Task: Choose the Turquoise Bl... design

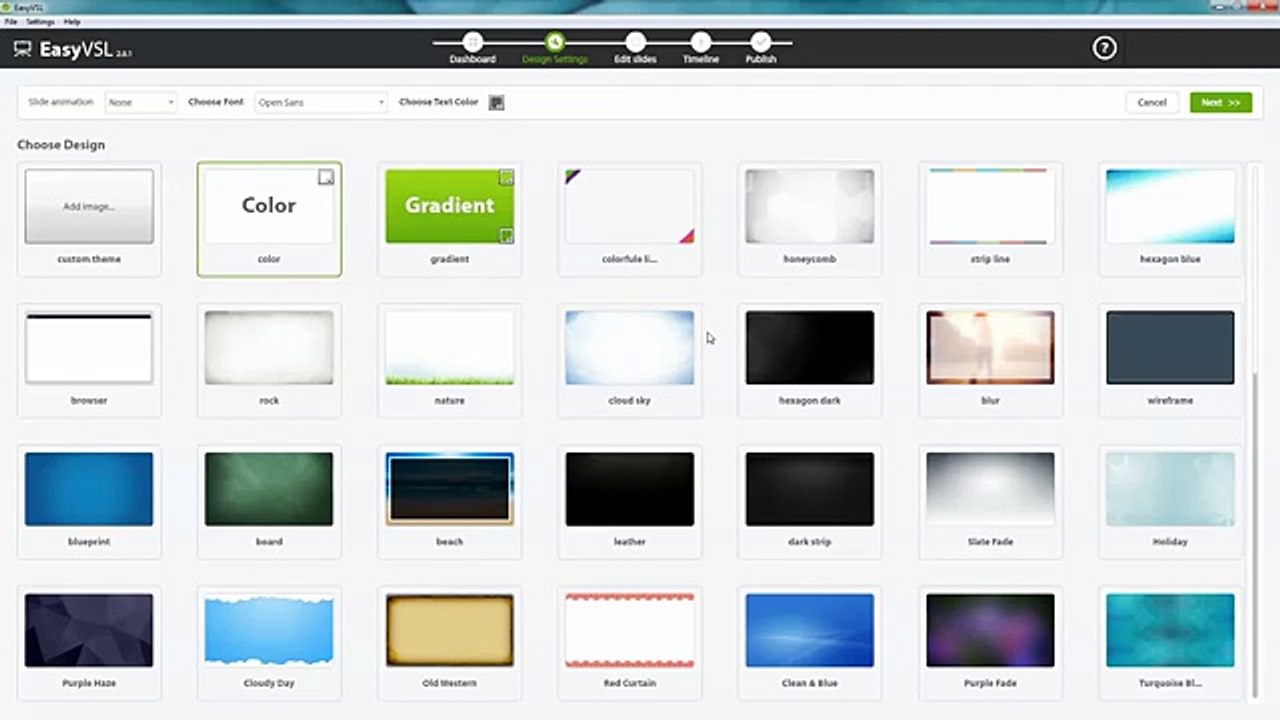Action: (1170, 643)
